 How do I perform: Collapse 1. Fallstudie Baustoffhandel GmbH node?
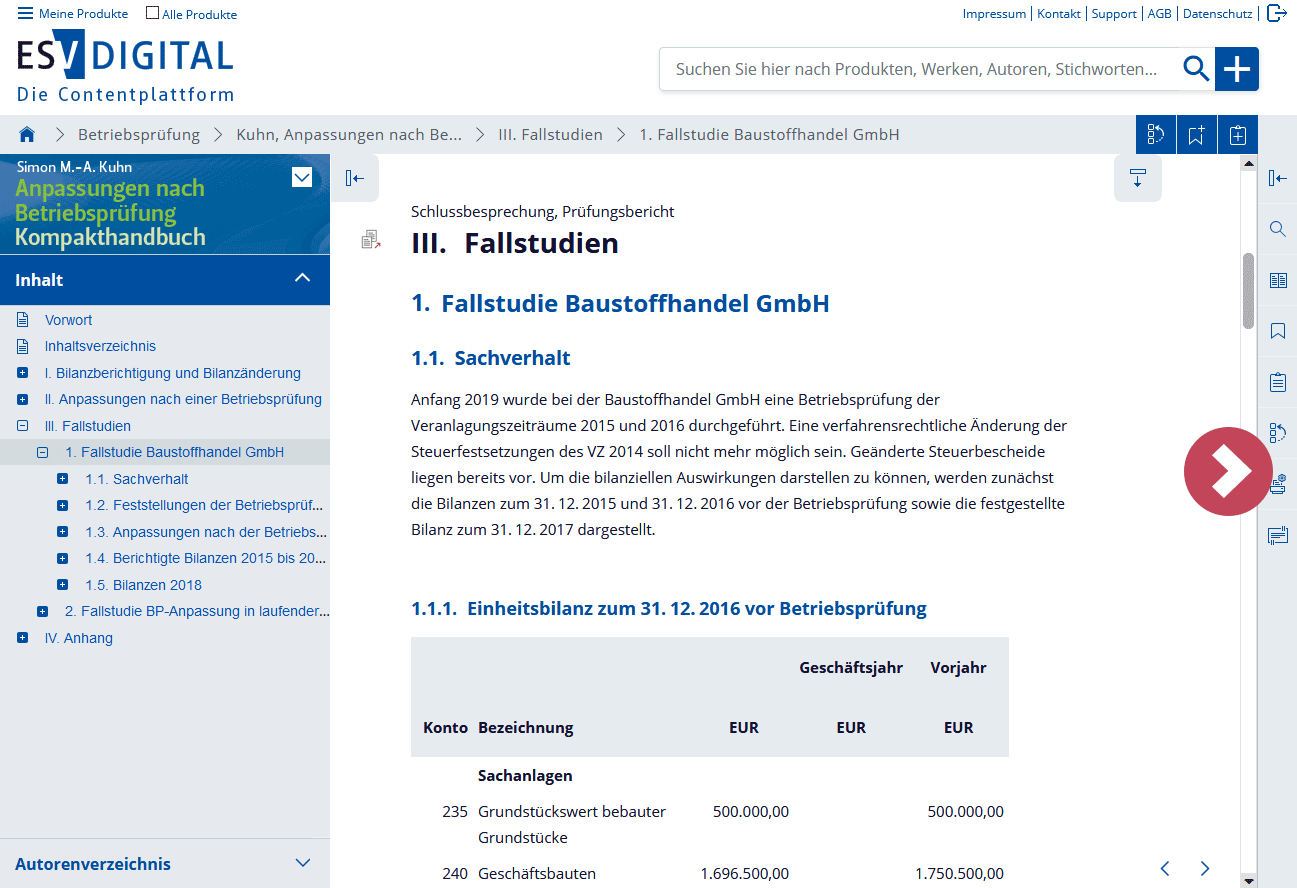(x=43, y=452)
